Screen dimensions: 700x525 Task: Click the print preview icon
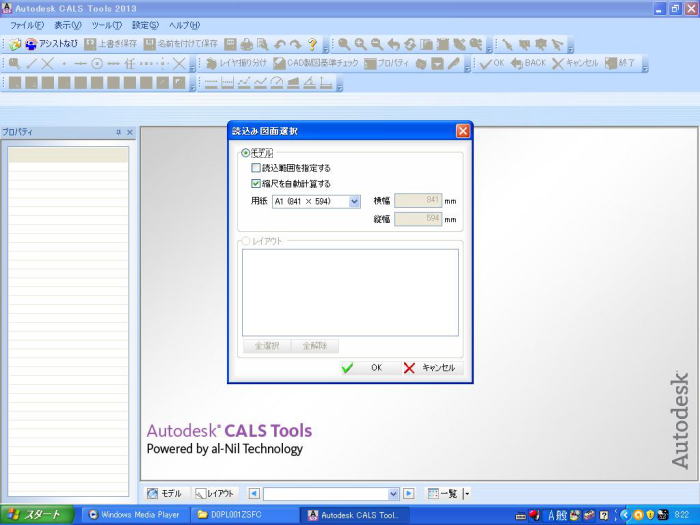point(262,44)
